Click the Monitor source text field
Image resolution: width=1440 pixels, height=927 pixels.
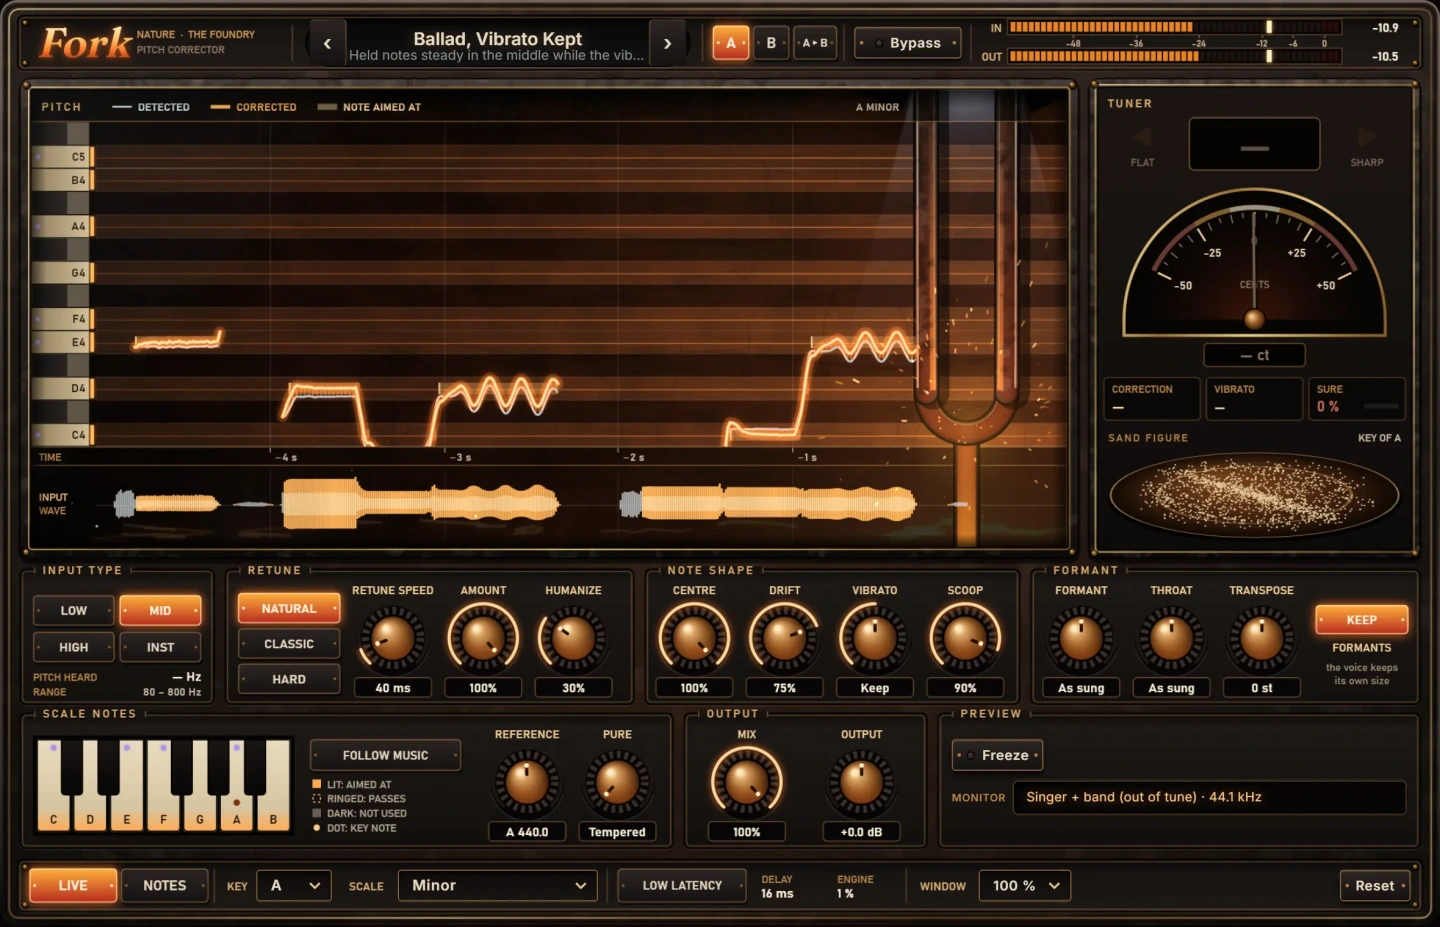1209,797
